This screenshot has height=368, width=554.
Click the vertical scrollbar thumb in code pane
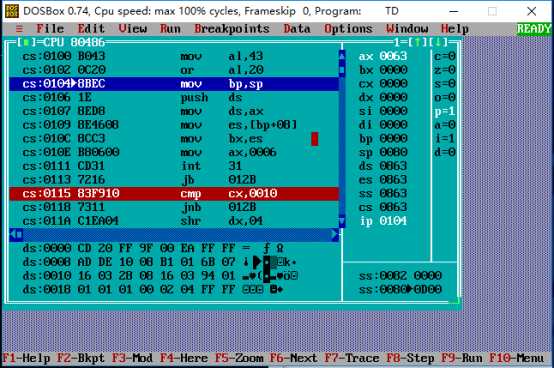tap(342, 70)
